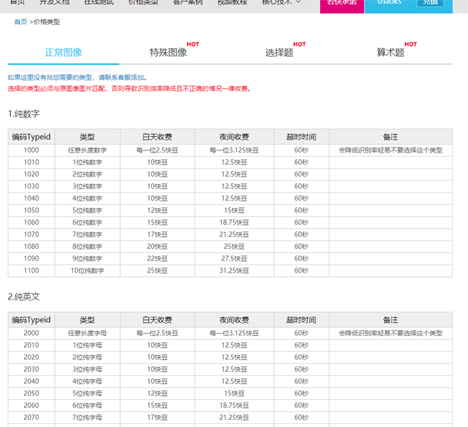Click the 21.25快豆 night price in row 1070
This screenshot has width=468, height=427.
coord(234,234)
